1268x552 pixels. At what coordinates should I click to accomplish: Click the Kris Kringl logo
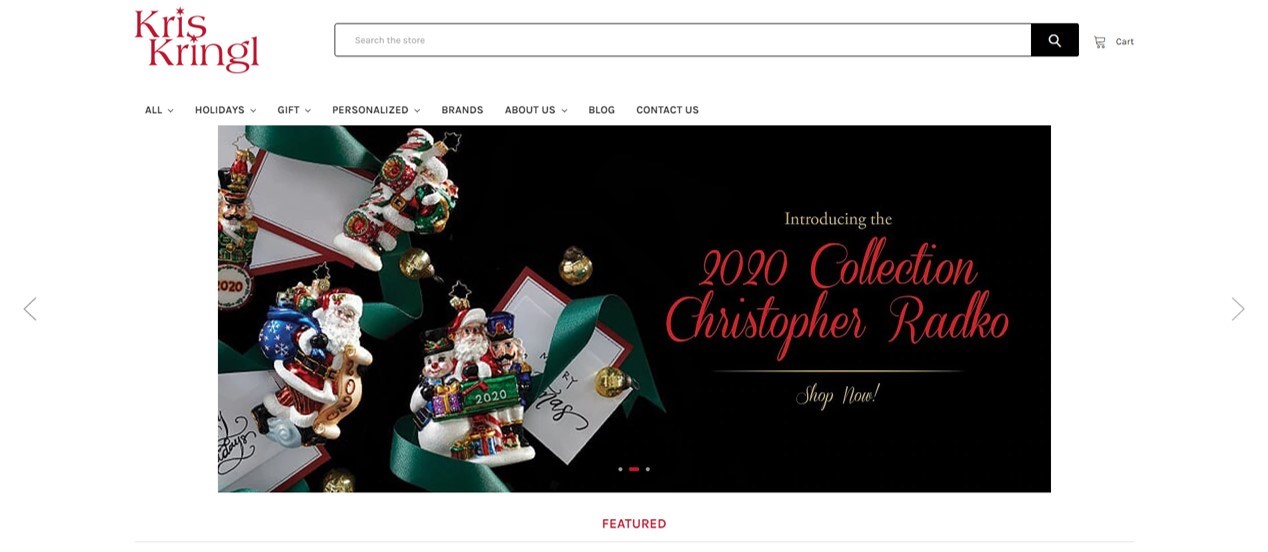[197, 41]
